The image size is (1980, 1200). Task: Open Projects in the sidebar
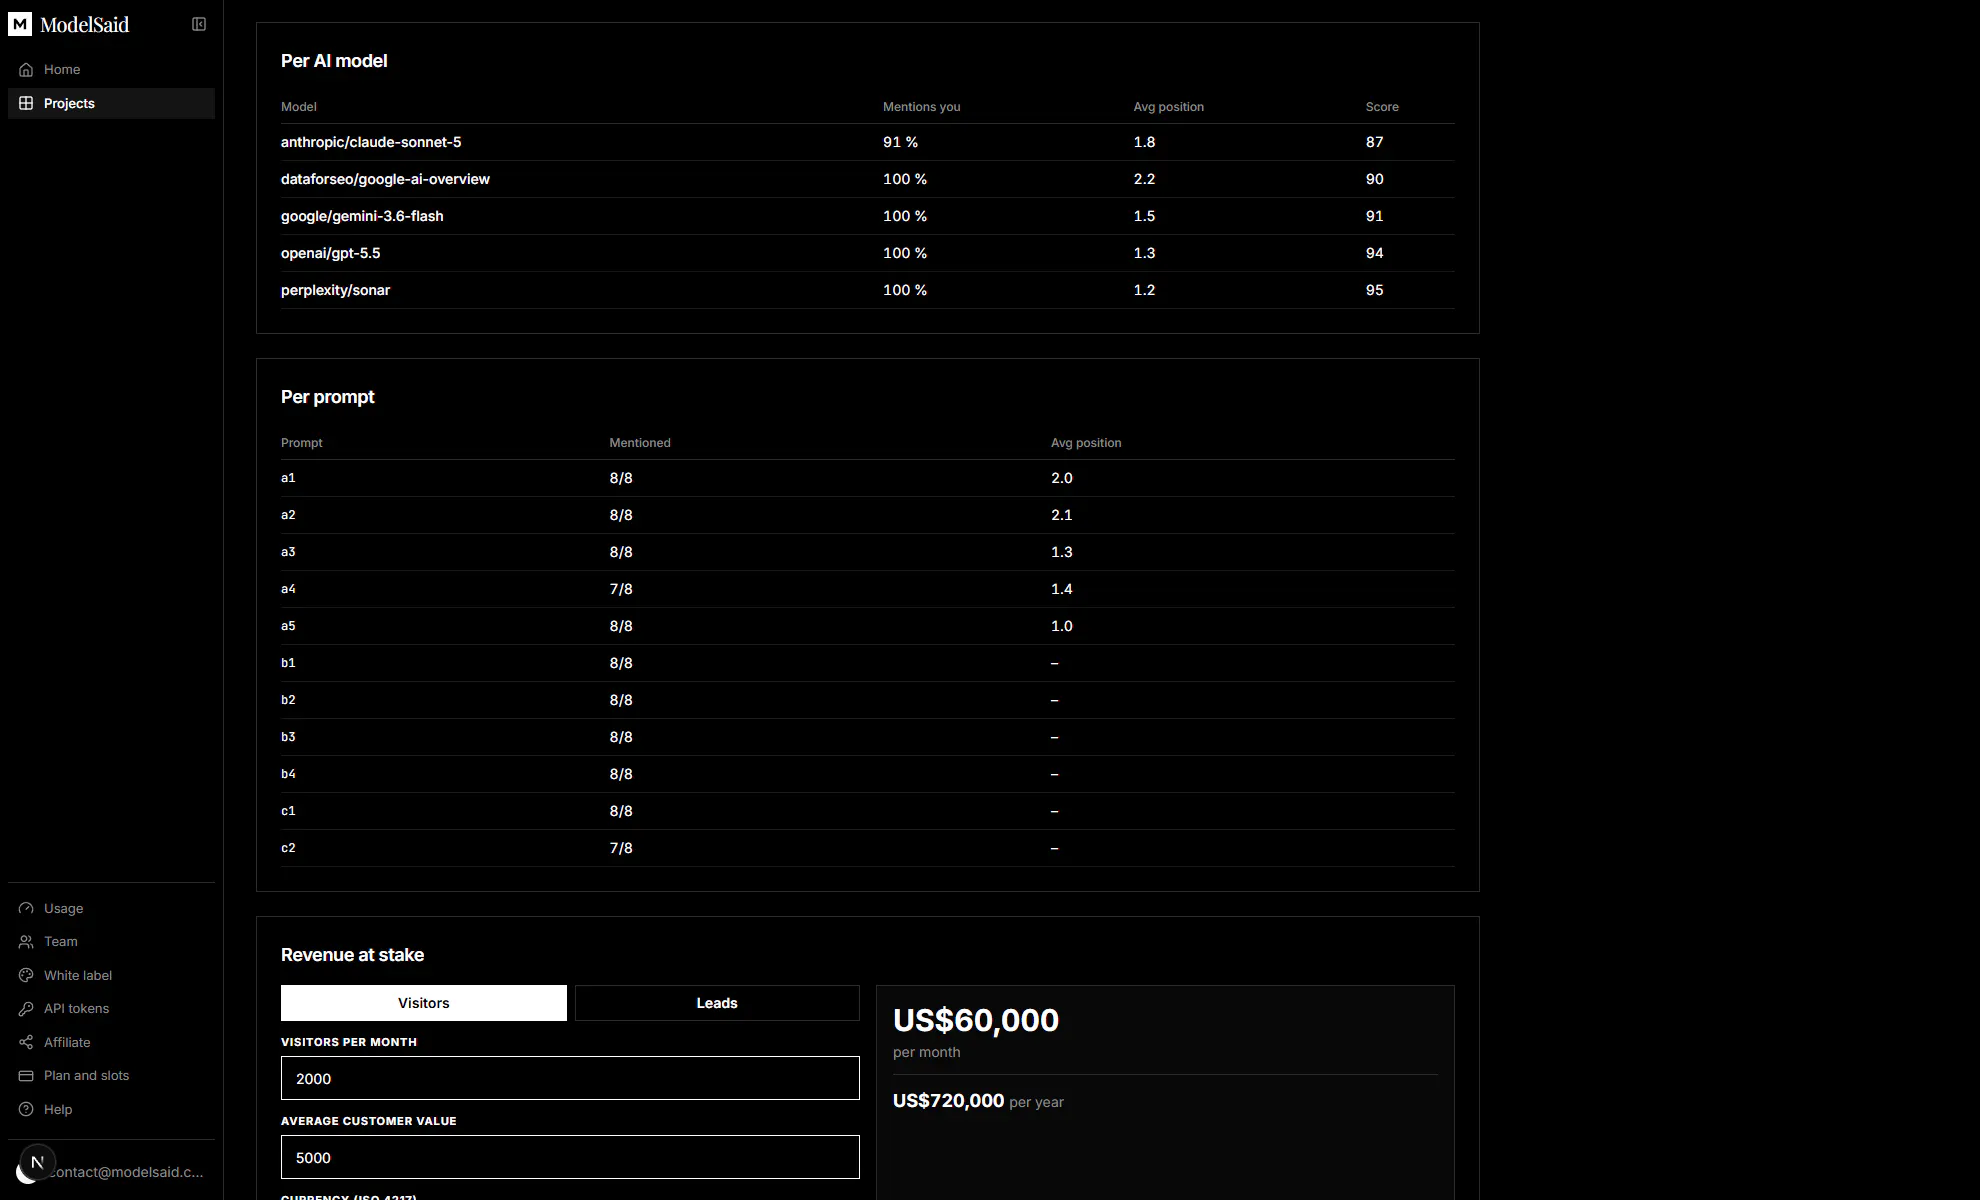[x=111, y=103]
